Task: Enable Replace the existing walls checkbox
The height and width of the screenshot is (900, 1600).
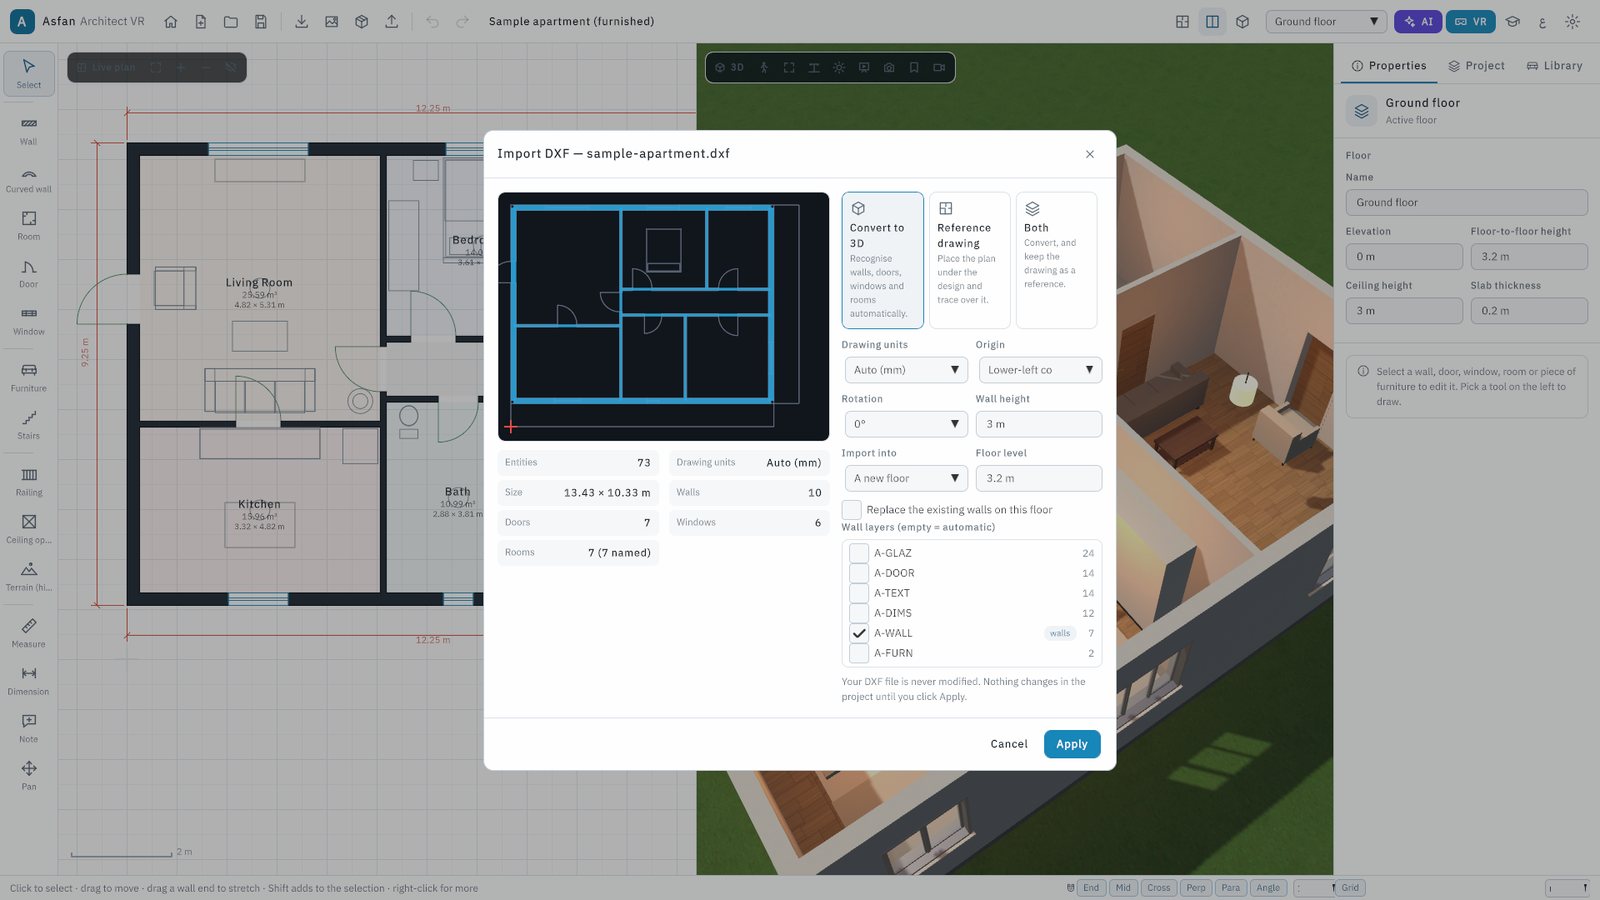Action: click(x=851, y=510)
